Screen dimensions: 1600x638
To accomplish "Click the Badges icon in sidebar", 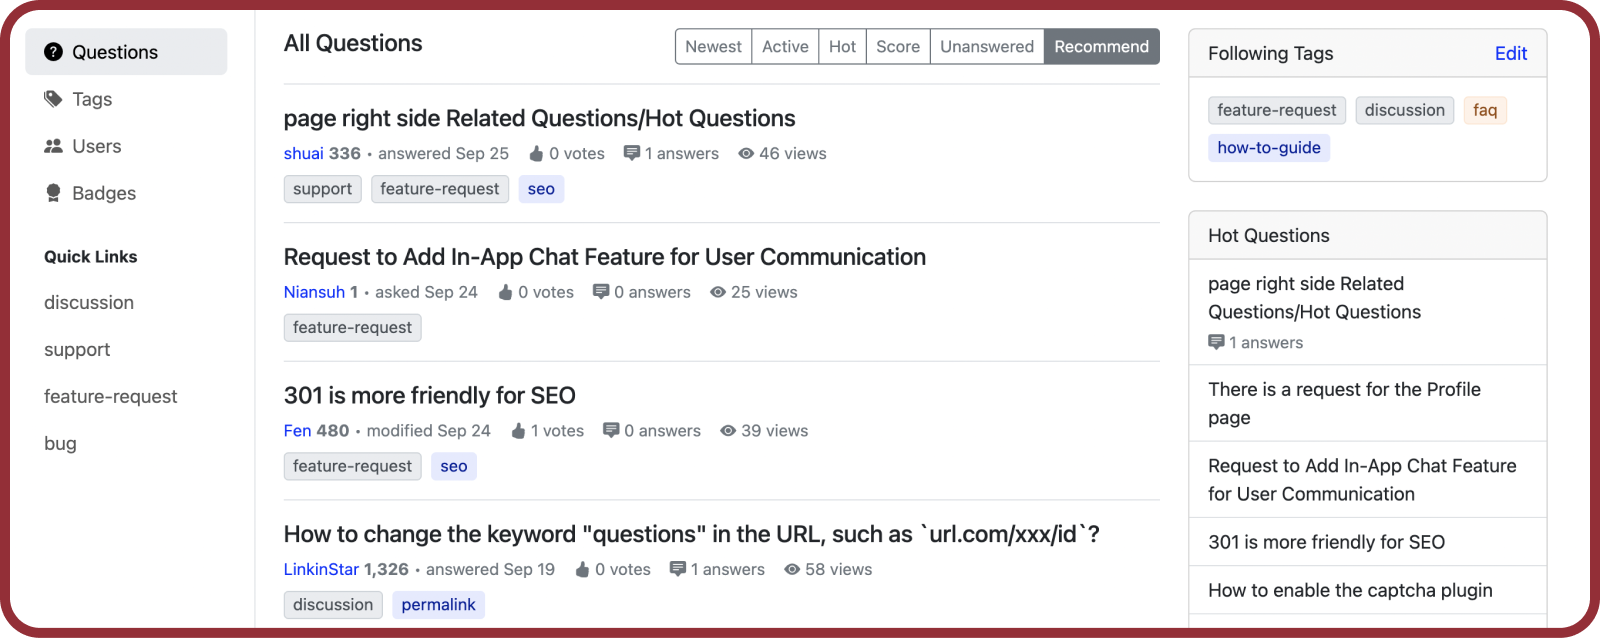I will tap(54, 193).
